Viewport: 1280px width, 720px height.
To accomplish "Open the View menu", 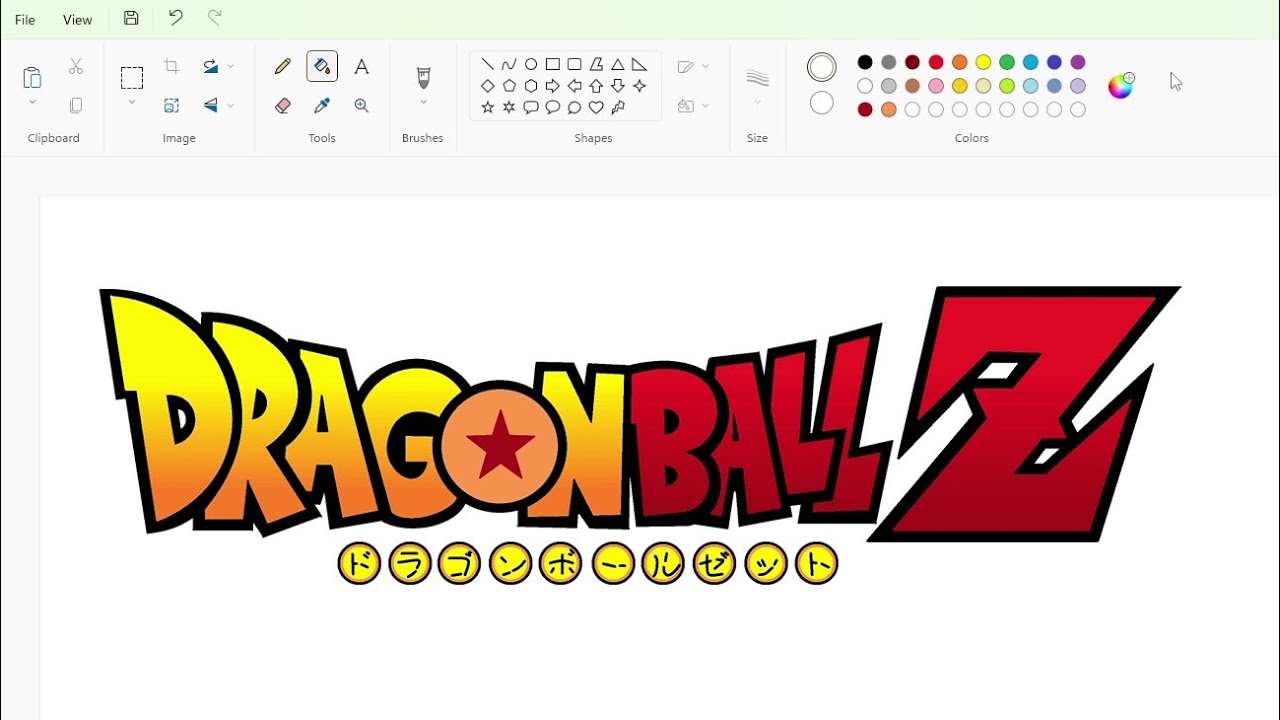I will coord(77,20).
